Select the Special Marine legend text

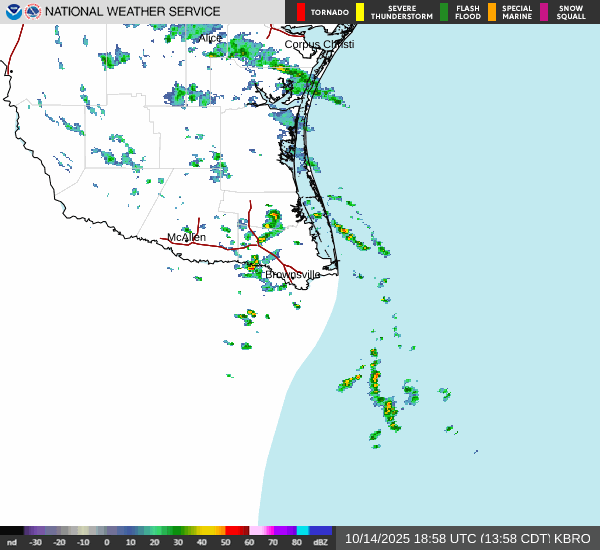coord(517,12)
